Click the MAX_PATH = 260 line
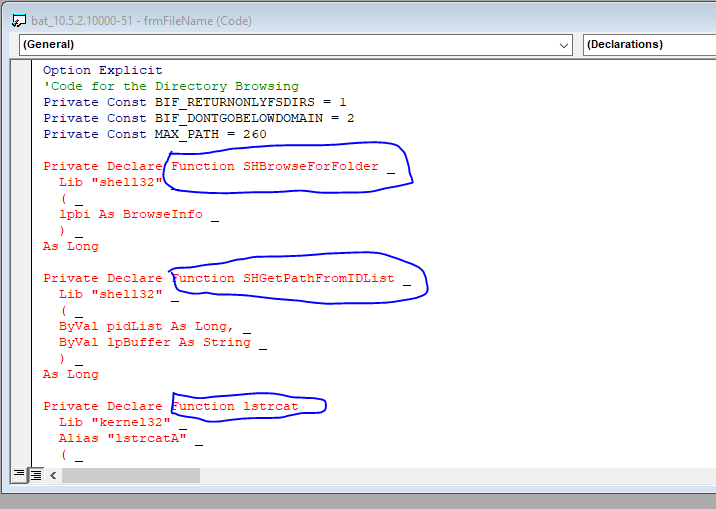The image size is (716, 509). (155, 134)
